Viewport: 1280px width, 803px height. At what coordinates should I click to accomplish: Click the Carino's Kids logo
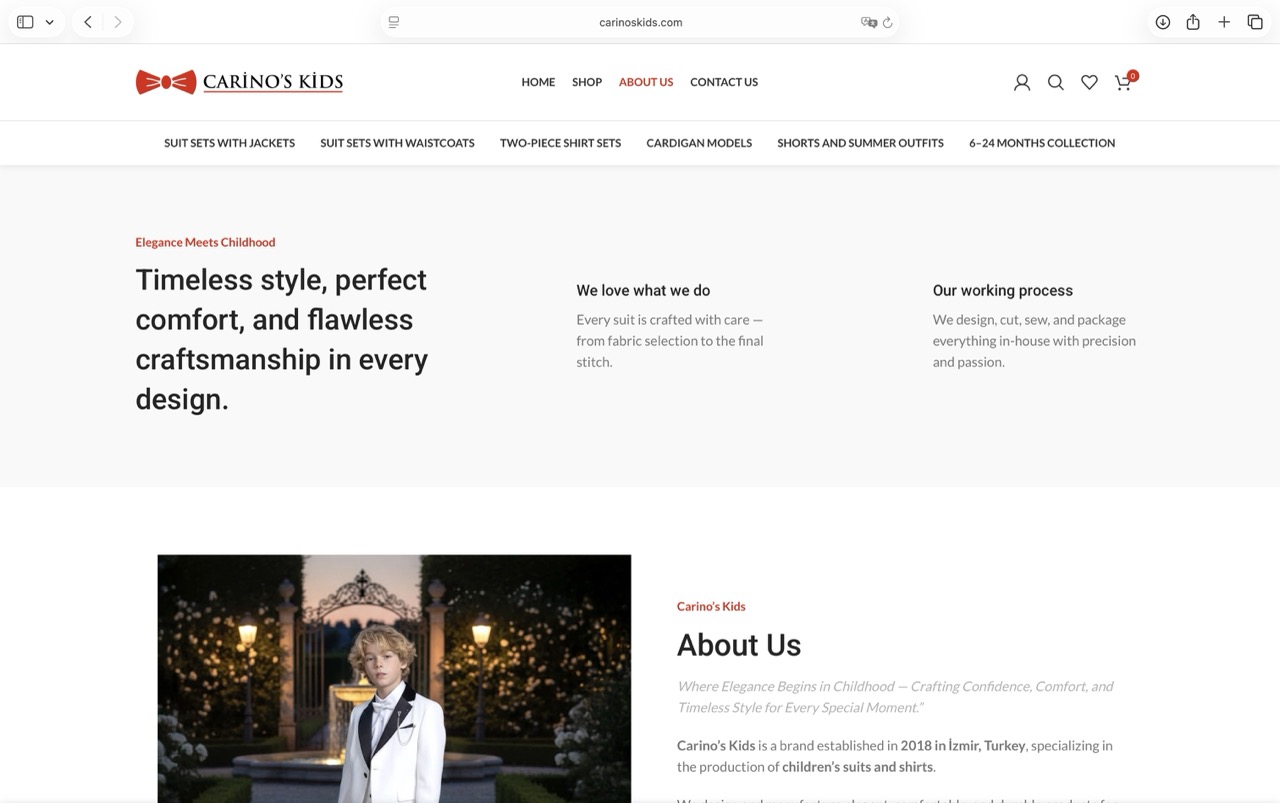point(239,82)
